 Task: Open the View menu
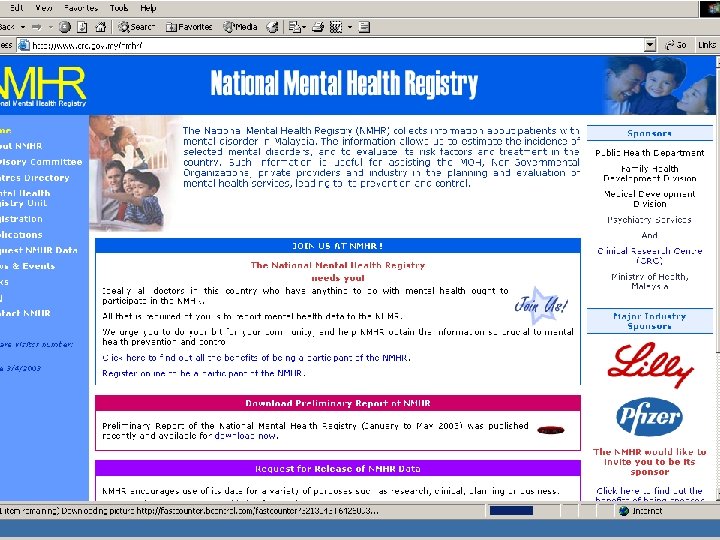coord(44,8)
